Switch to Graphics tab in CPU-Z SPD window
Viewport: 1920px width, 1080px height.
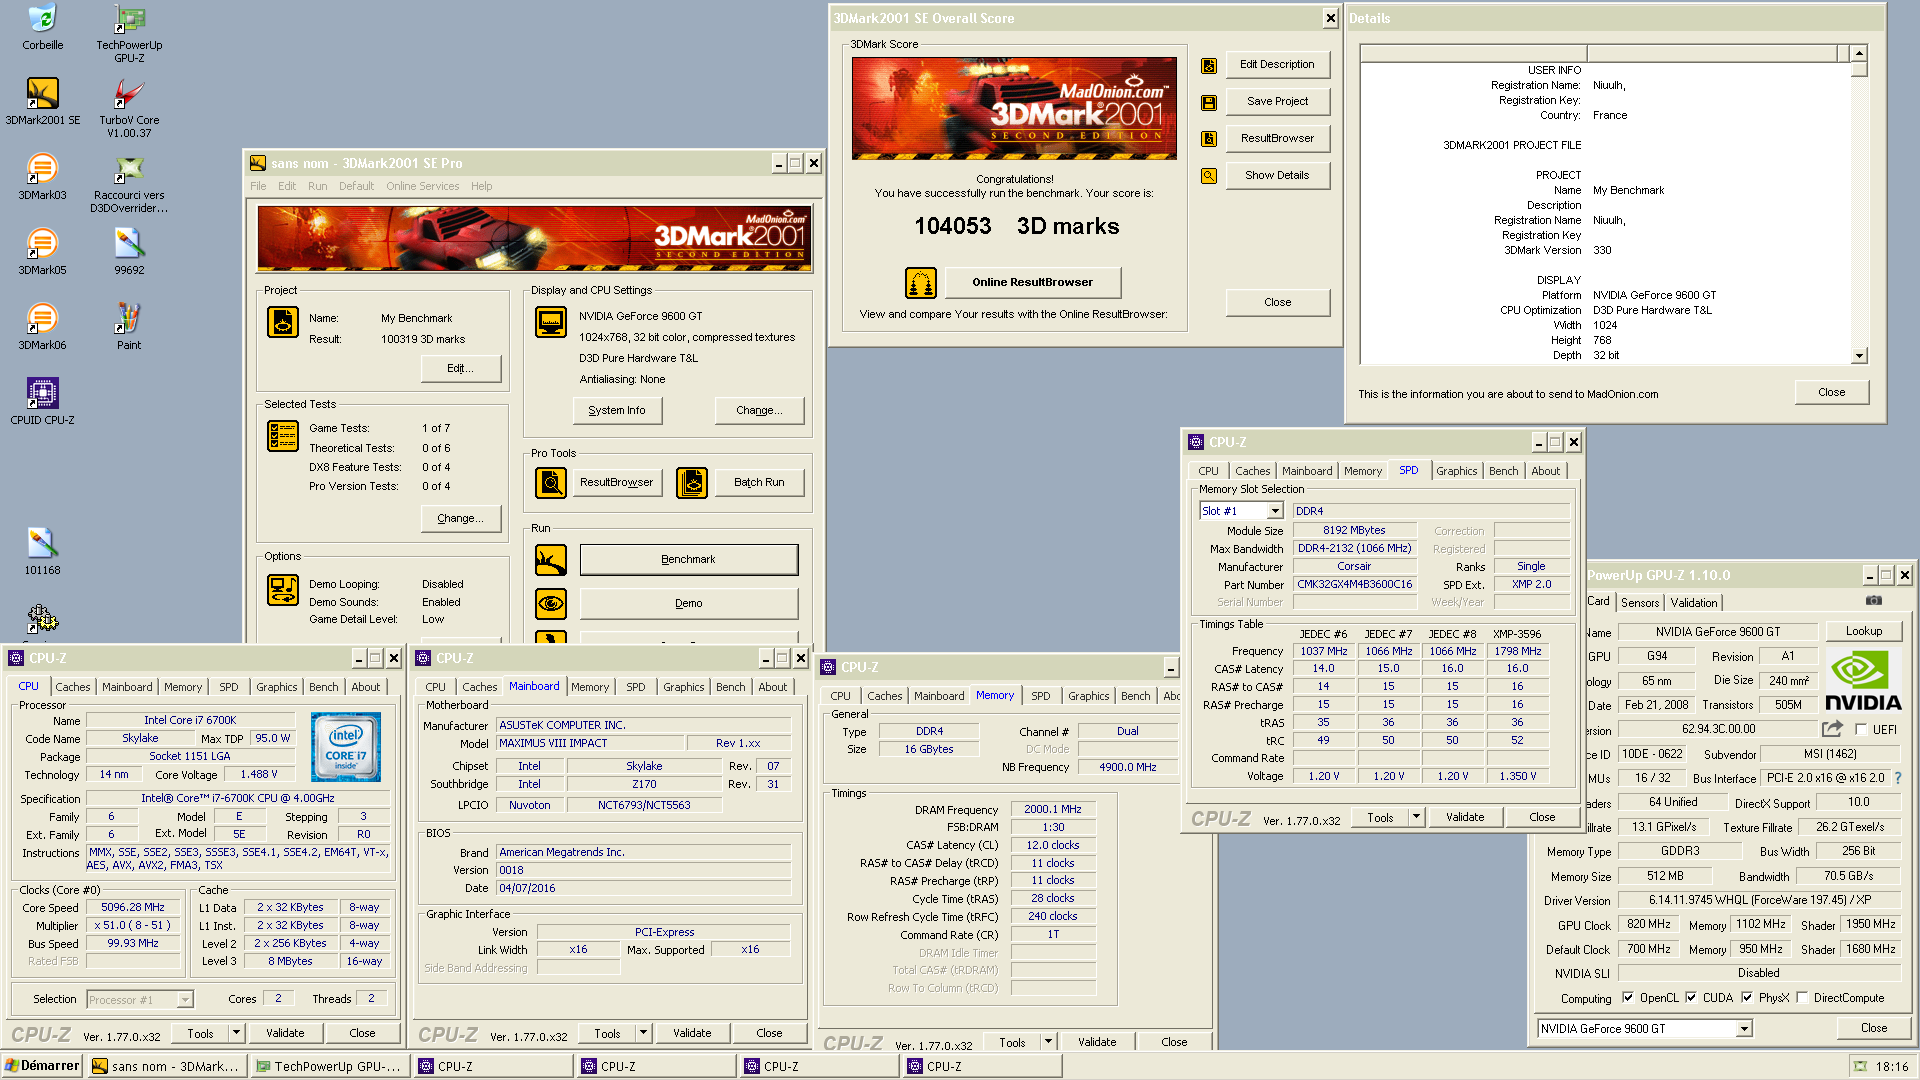point(1456,471)
